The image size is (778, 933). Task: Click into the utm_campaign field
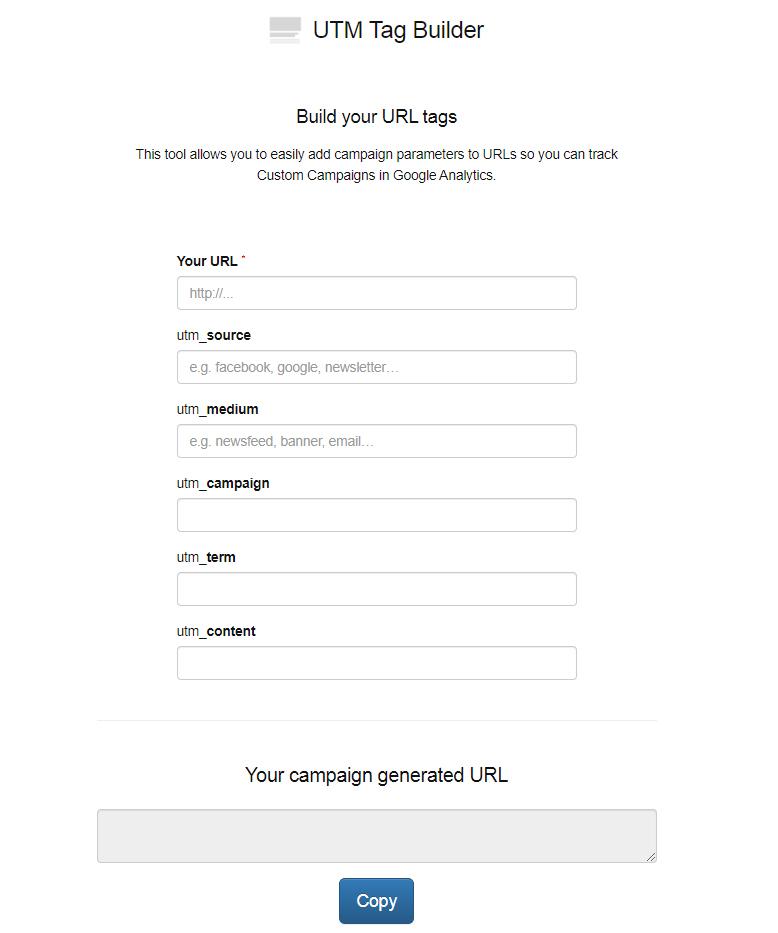coord(377,515)
